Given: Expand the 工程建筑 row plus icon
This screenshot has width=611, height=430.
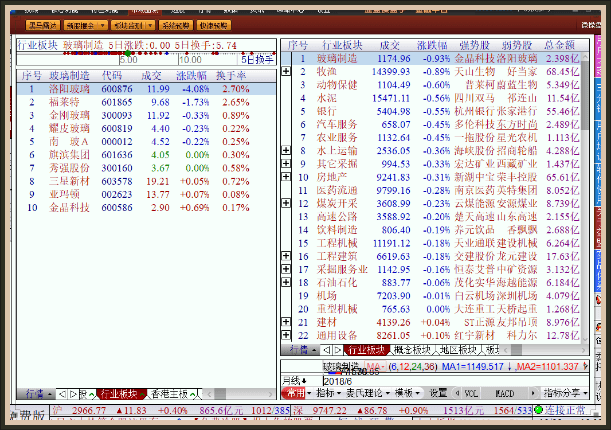Looking at the screenshot, I should click(x=286, y=256).
